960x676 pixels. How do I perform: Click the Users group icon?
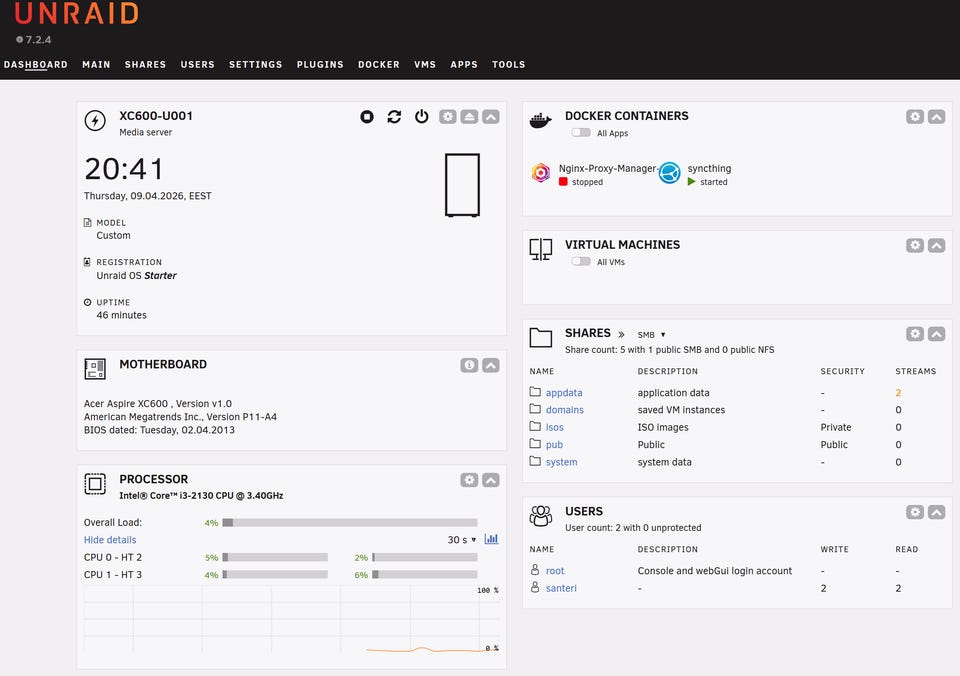pos(541,516)
